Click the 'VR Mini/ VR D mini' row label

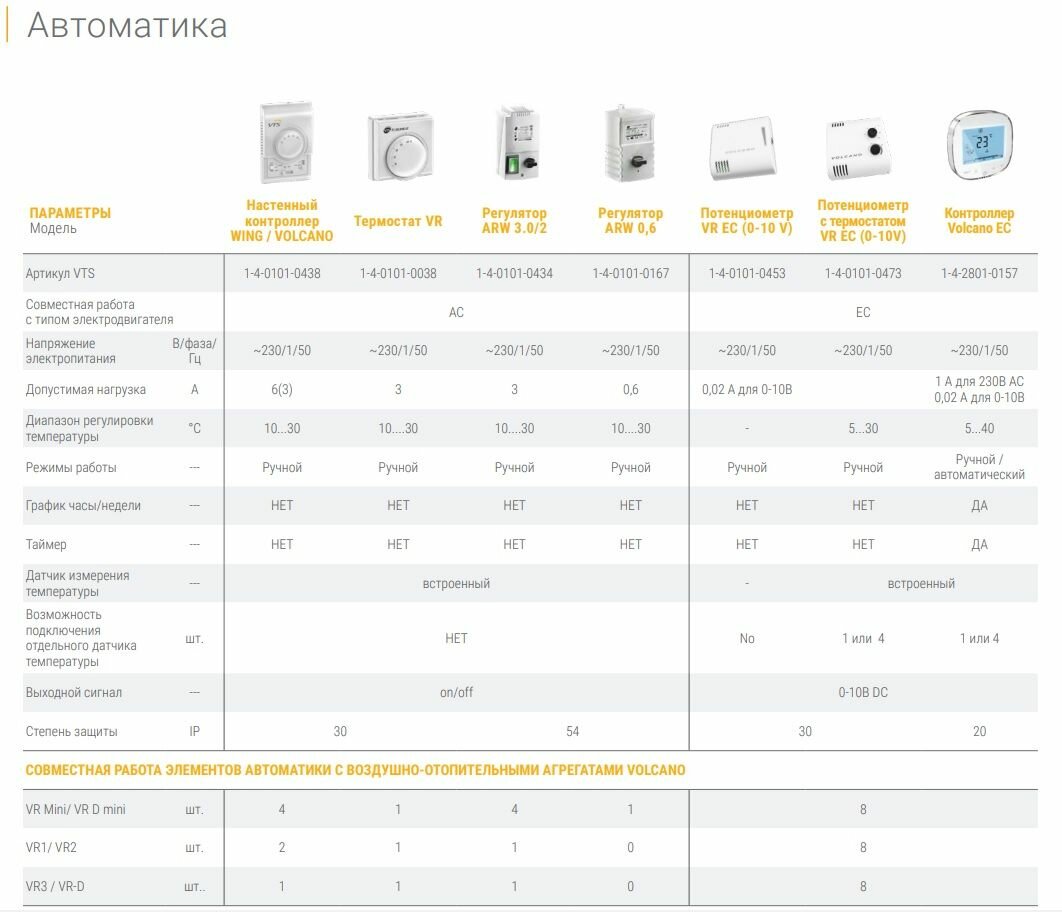point(75,809)
